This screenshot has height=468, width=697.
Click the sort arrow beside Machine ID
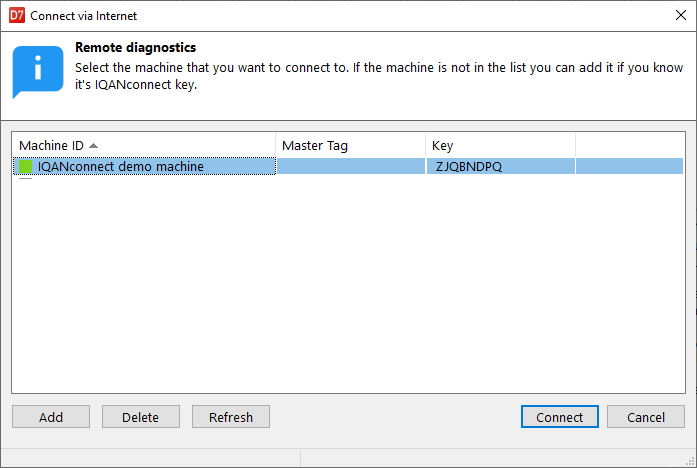tap(93, 146)
